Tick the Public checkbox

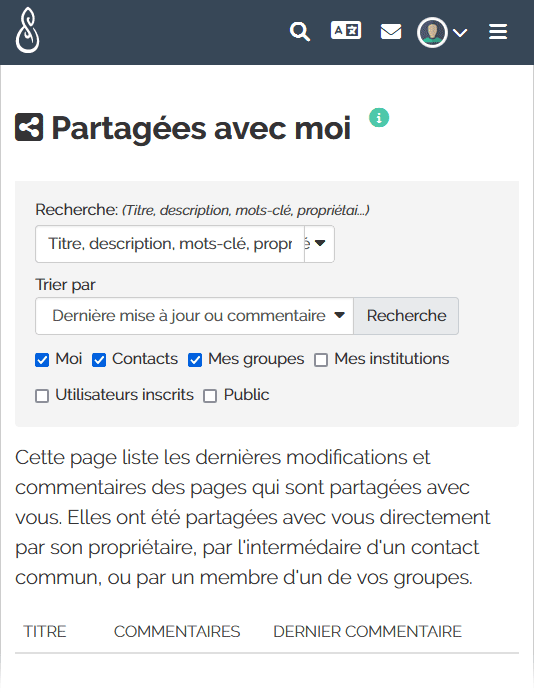[210, 396]
